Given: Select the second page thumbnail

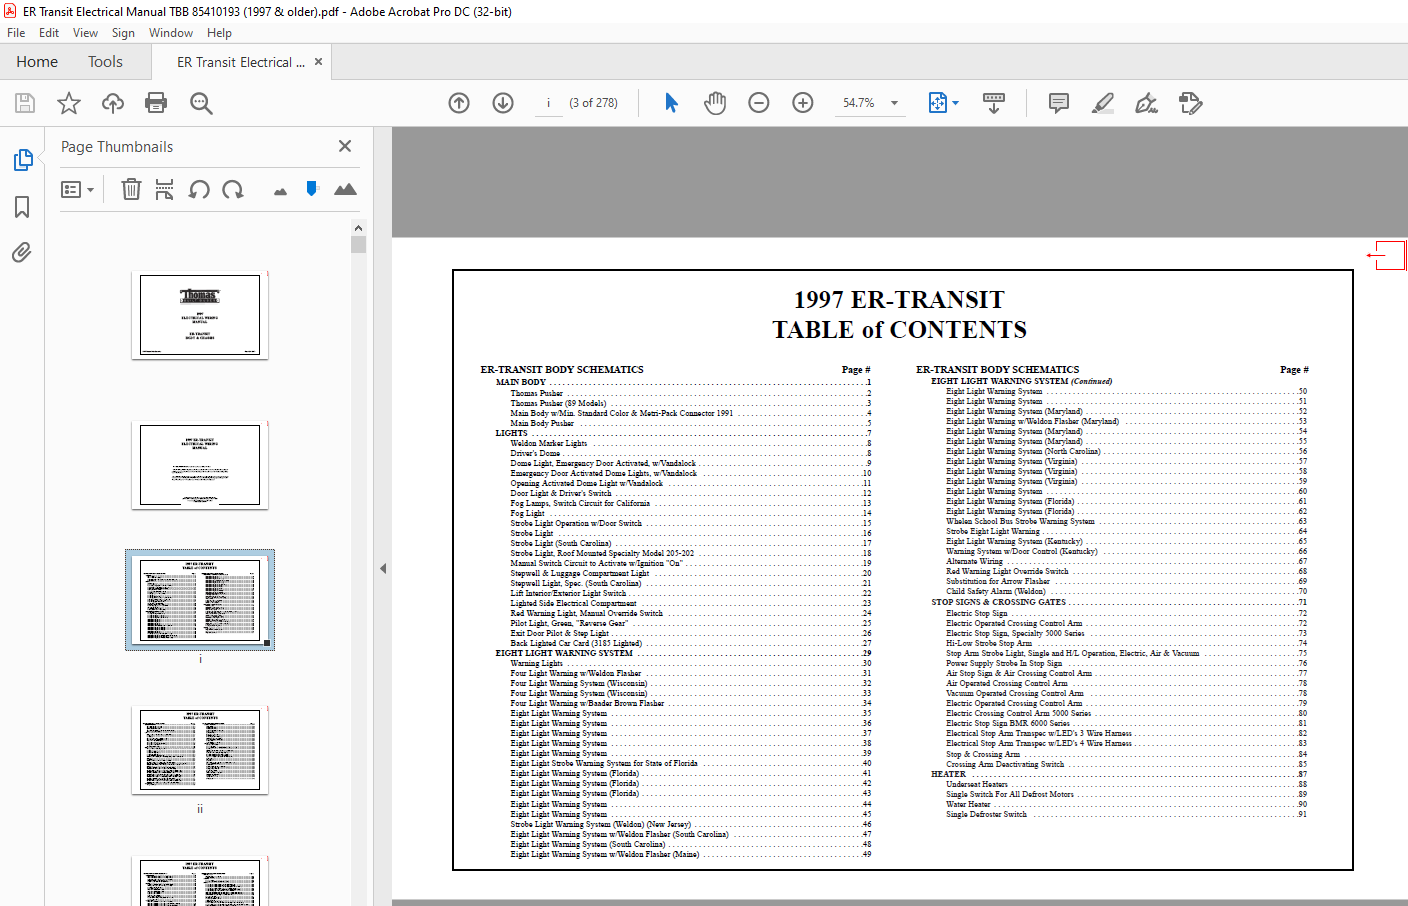Looking at the screenshot, I should [x=200, y=465].
